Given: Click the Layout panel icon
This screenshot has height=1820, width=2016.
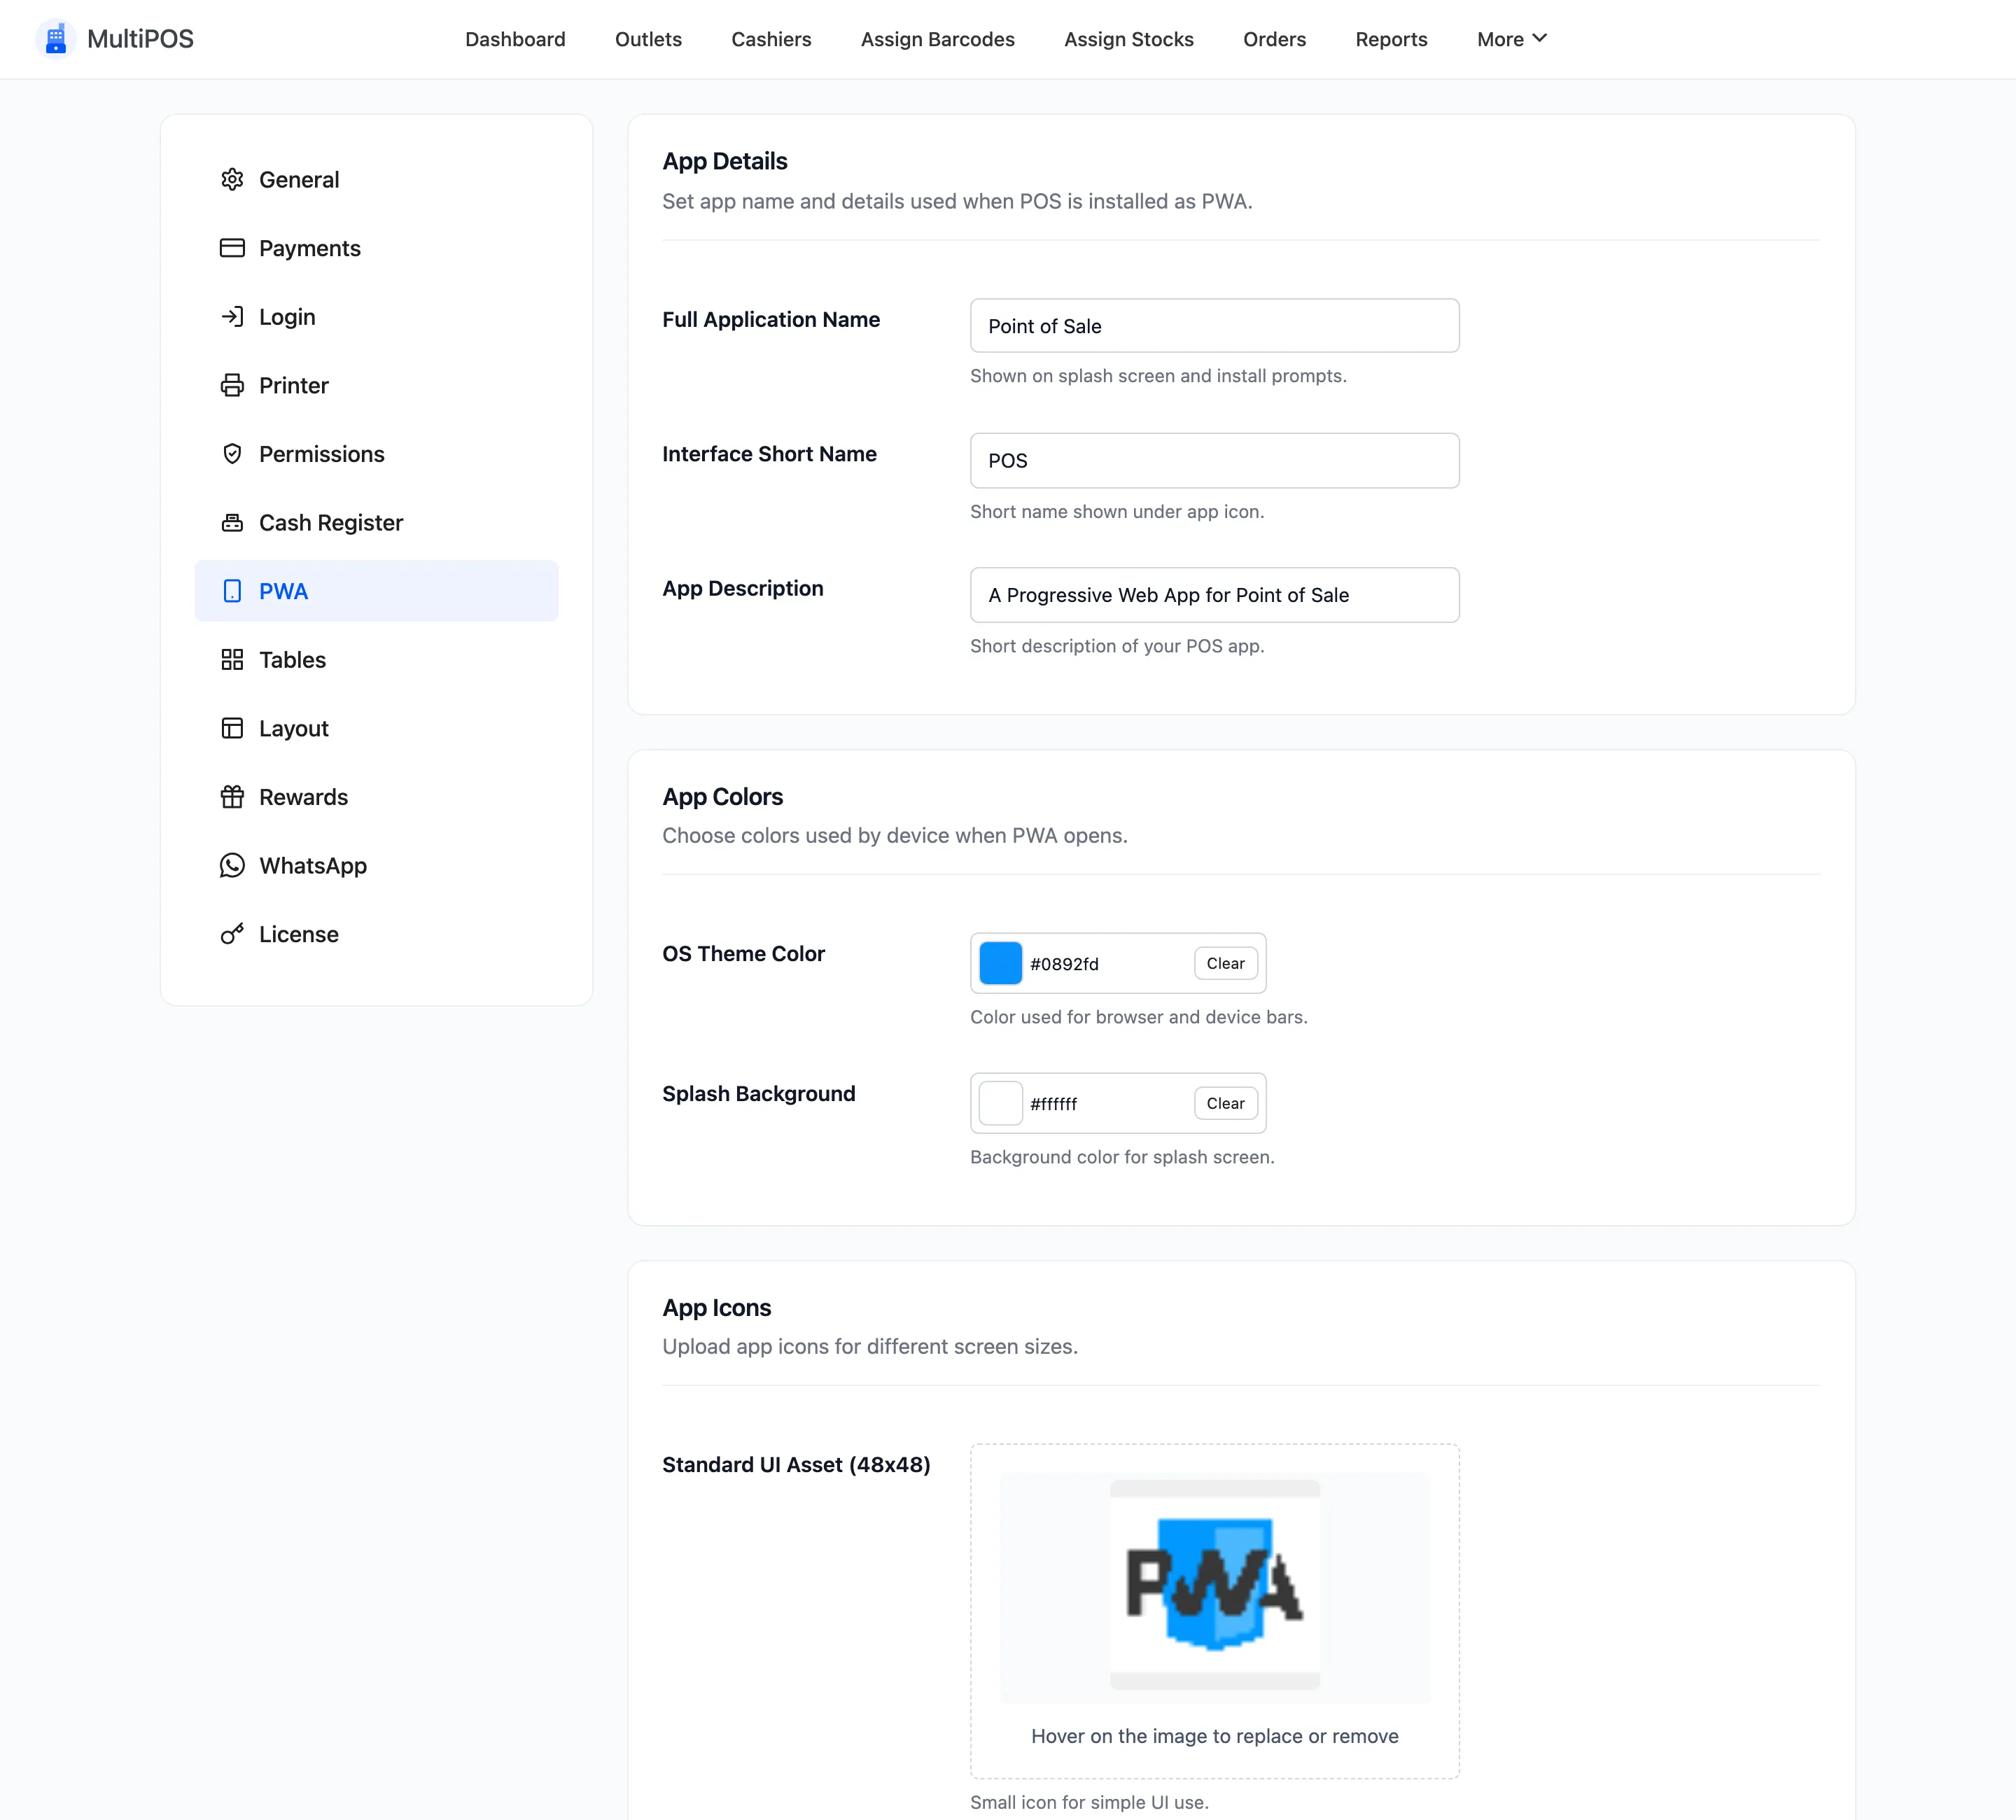Looking at the screenshot, I should [x=232, y=728].
